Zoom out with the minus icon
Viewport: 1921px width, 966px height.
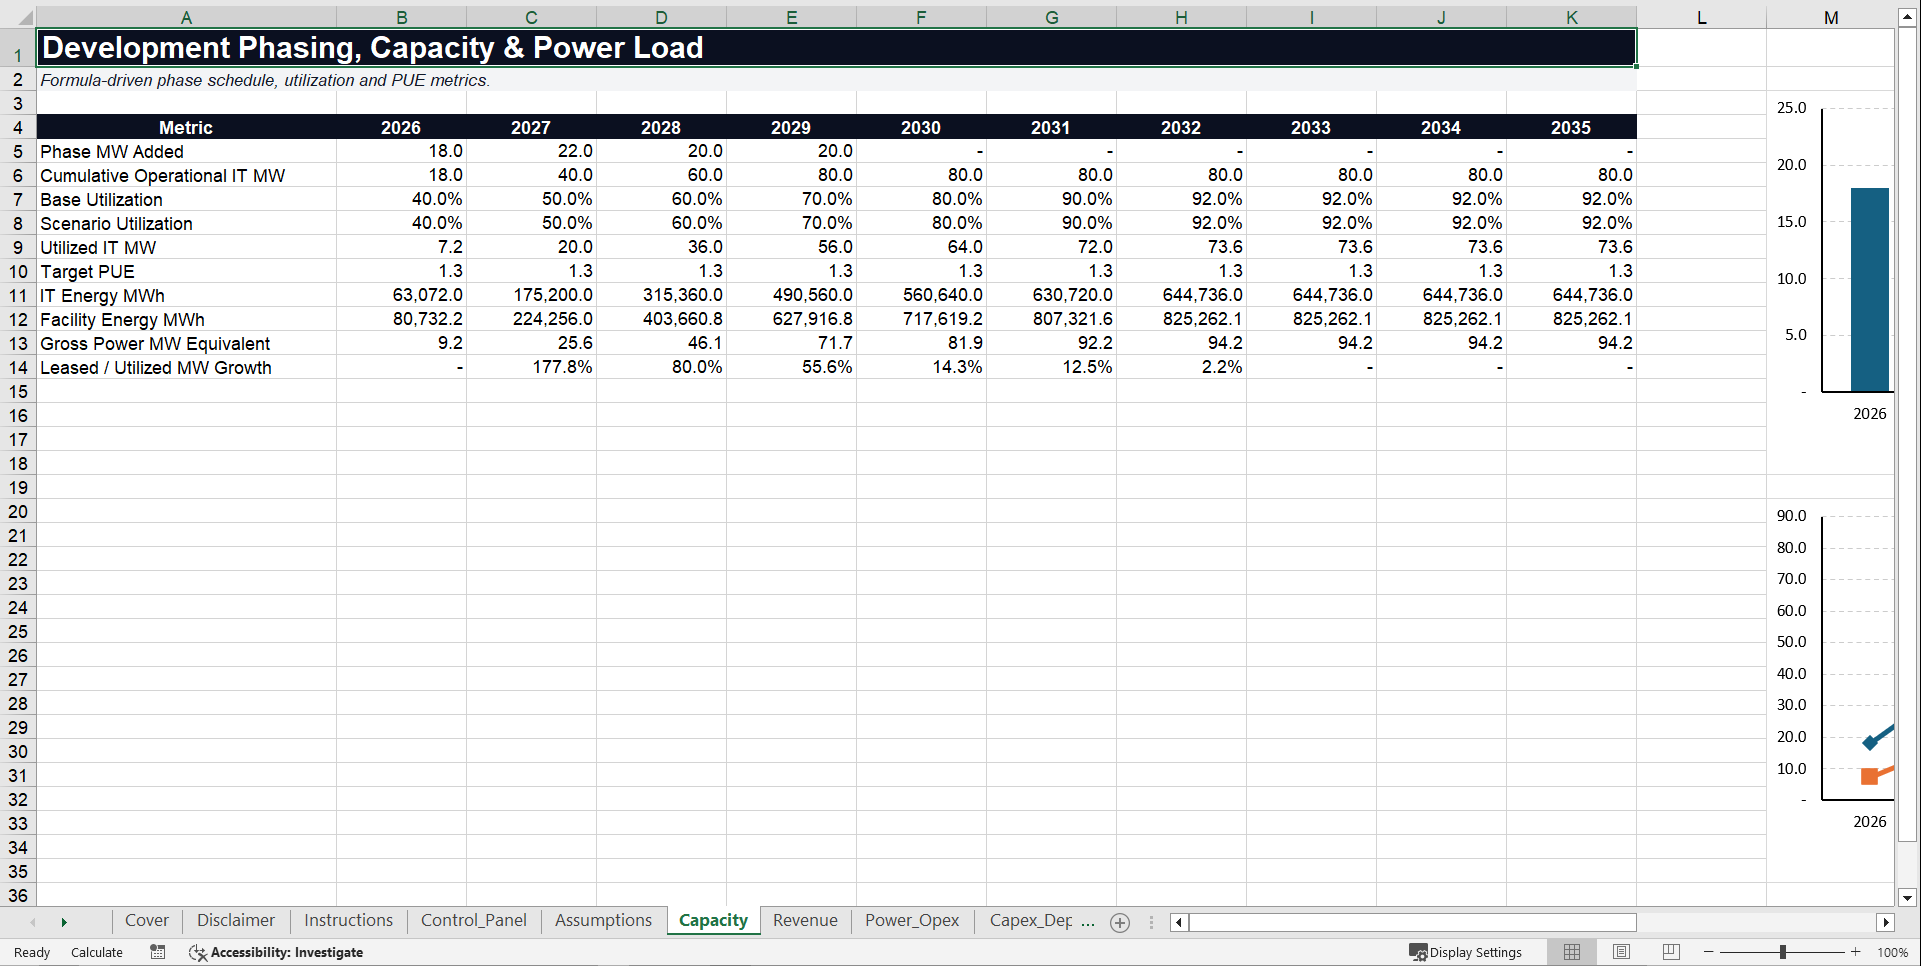1708,952
